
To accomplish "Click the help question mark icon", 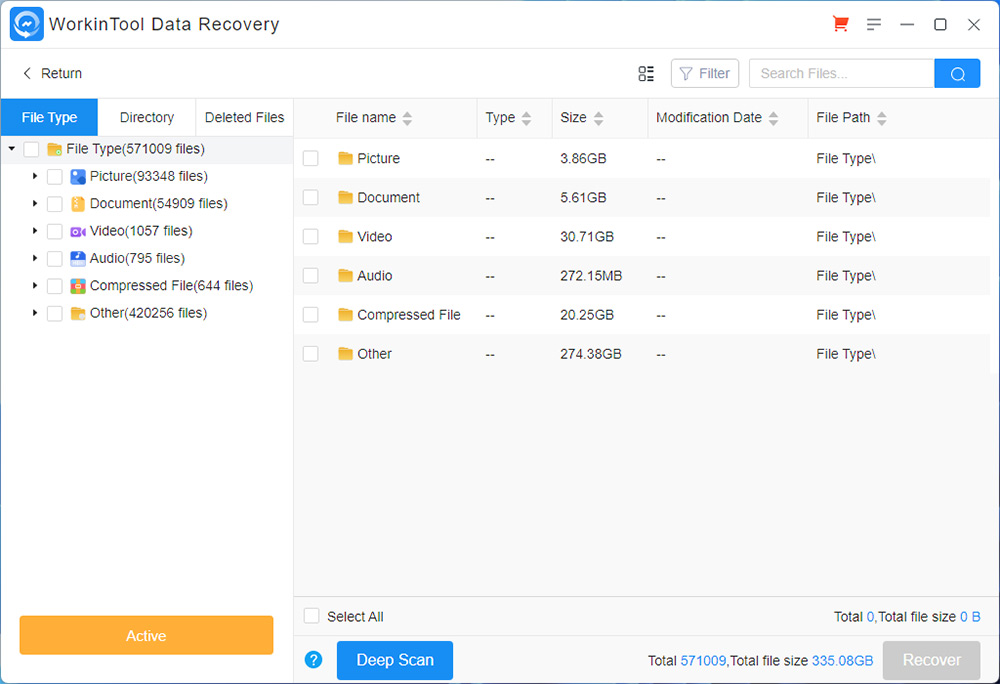I will 313,660.
